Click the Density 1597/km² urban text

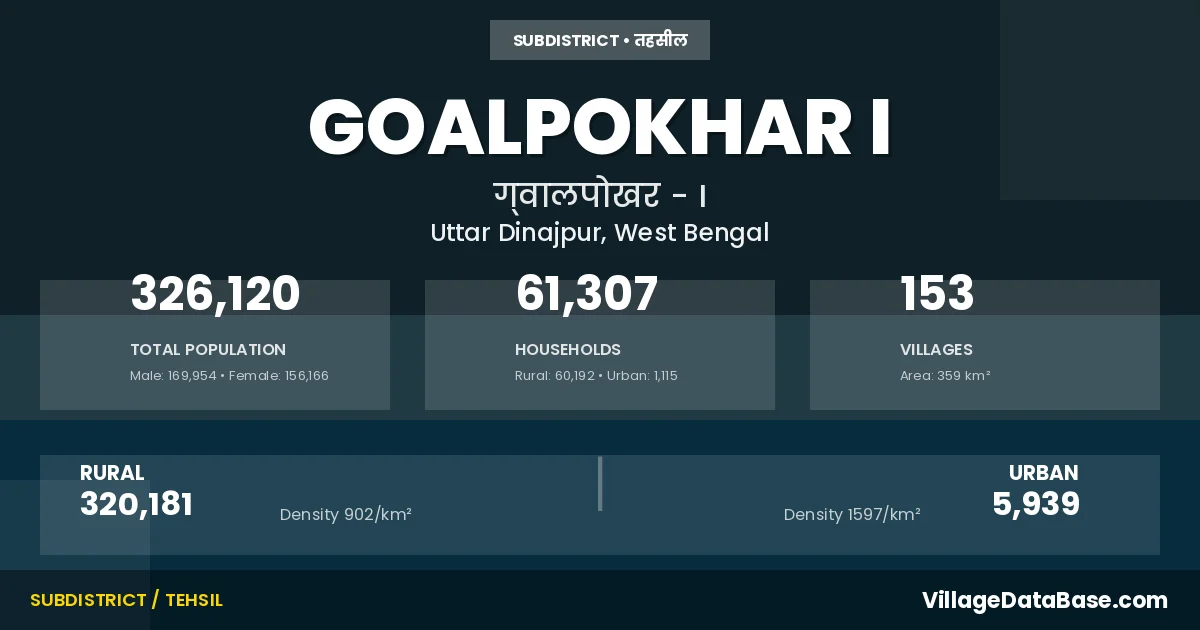[x=852, y=515]
